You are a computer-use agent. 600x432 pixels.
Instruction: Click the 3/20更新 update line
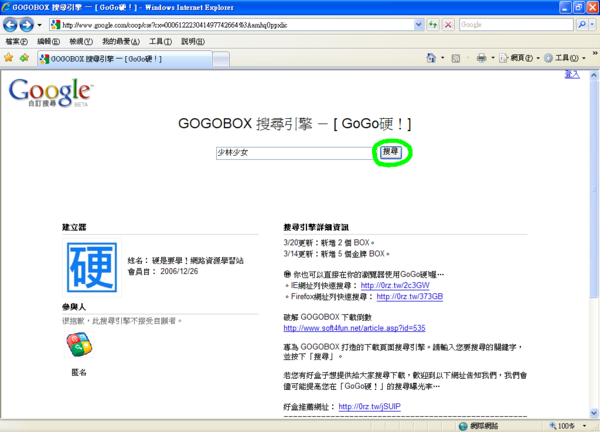pos(329,243)
